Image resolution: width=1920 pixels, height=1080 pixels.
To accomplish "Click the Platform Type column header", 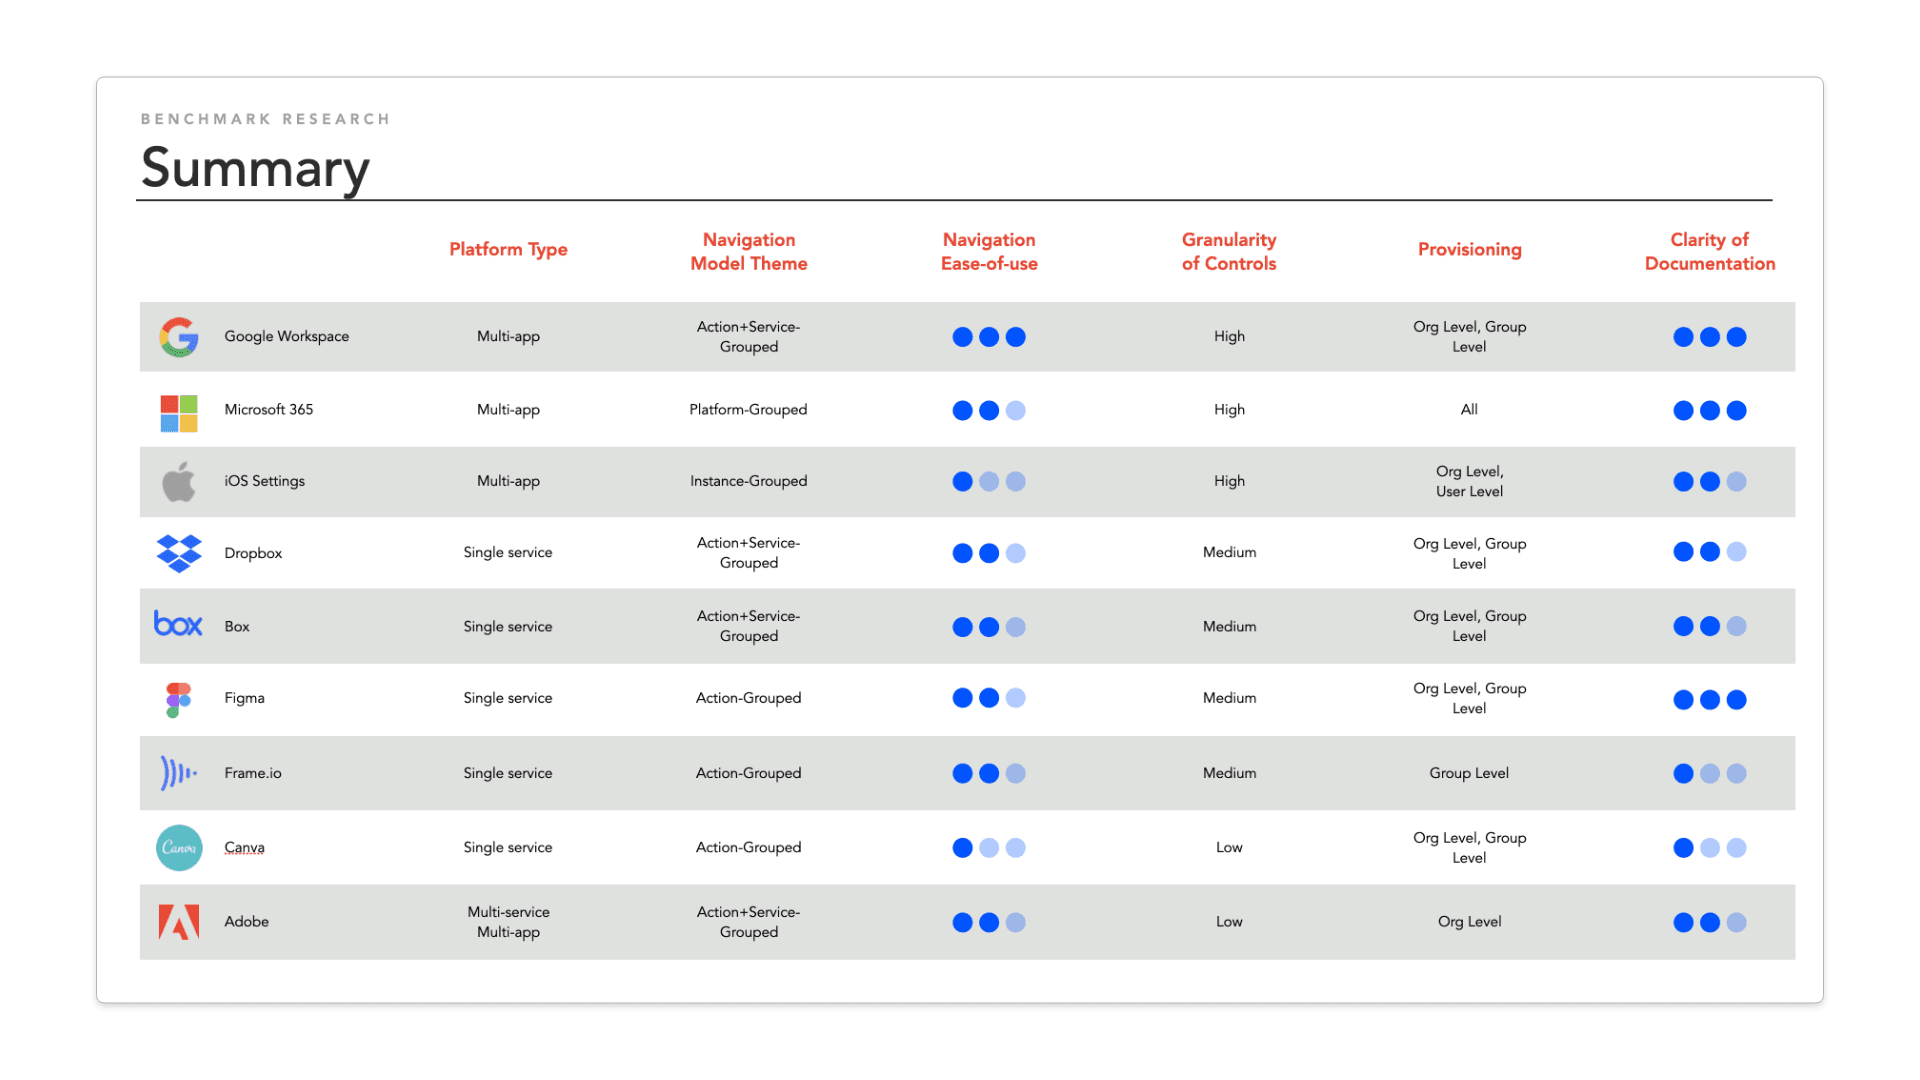I will pos(508,250).
